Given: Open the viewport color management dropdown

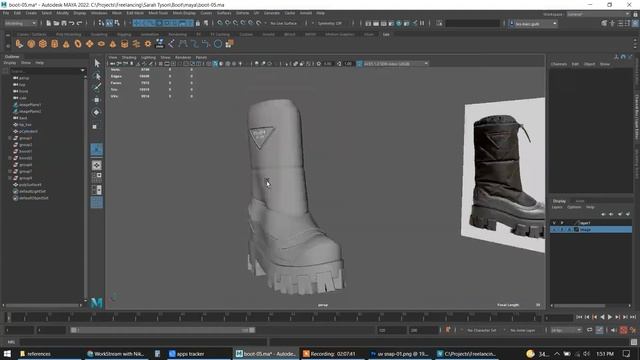Looking at the screenshot, I should pyautogui.click(x=393, y=64).
